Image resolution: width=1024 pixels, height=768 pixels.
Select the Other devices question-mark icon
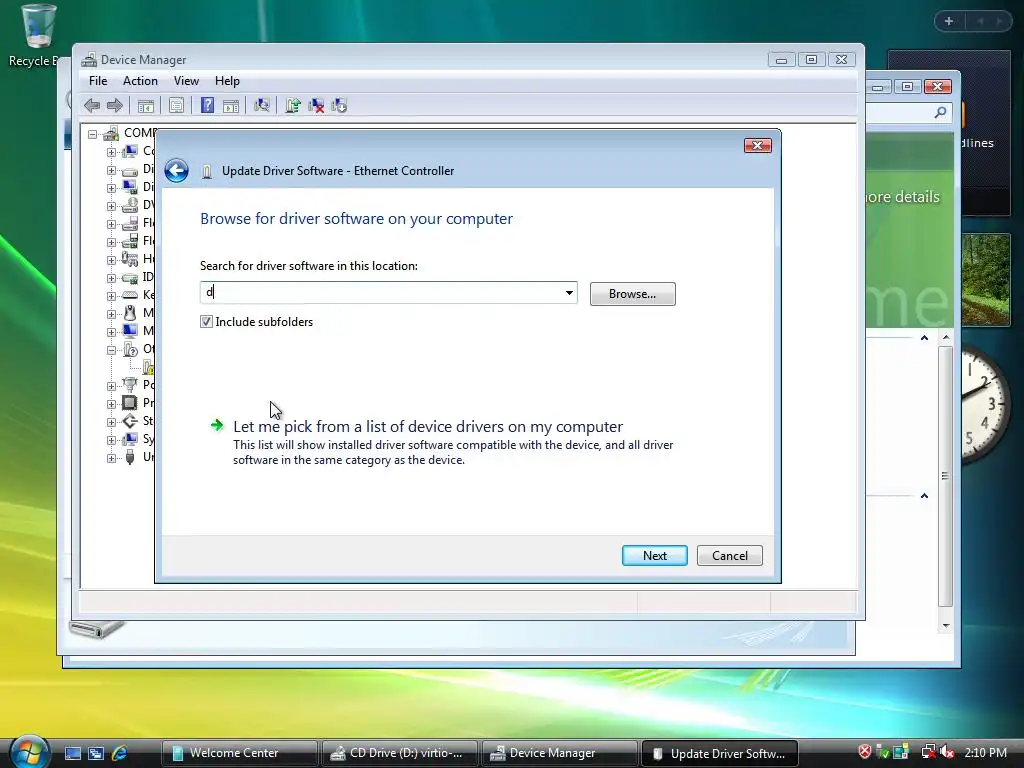130,349
